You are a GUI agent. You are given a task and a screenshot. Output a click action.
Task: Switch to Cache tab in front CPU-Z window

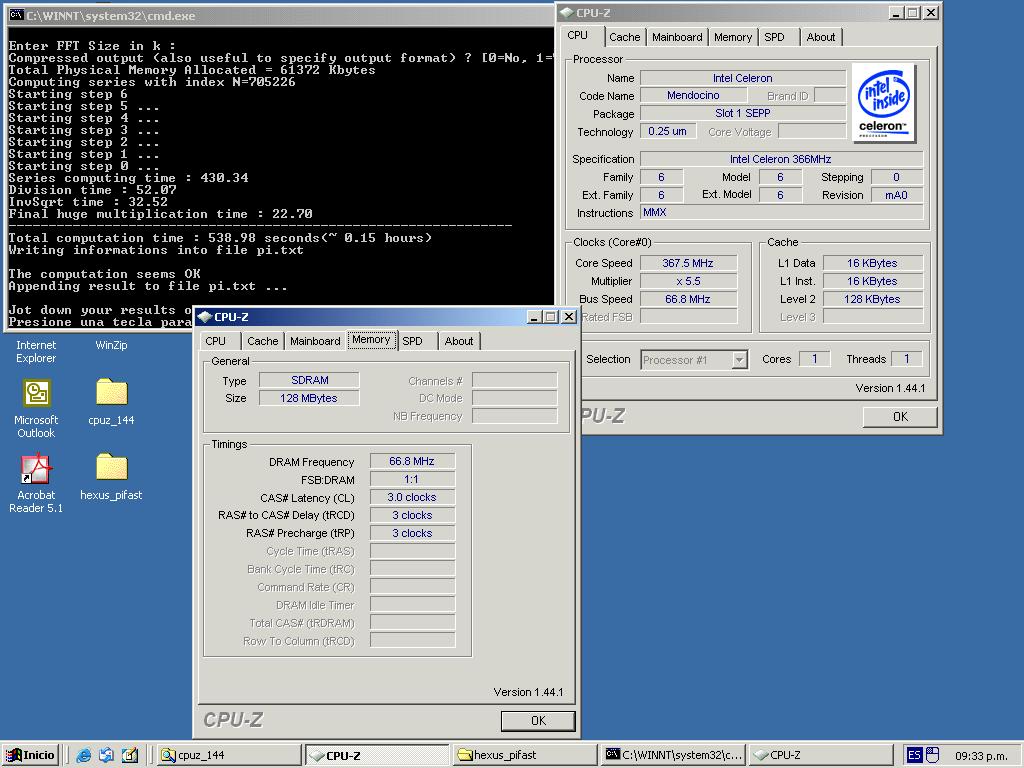click(x=263, y=341)
